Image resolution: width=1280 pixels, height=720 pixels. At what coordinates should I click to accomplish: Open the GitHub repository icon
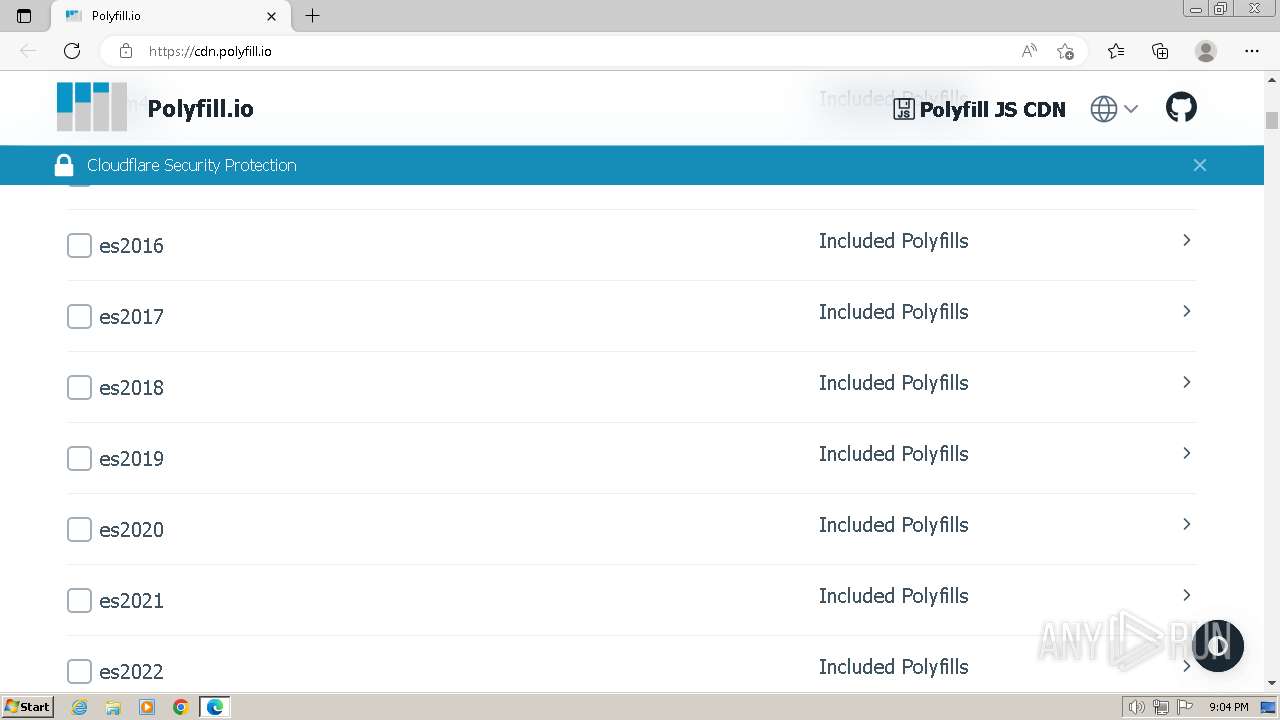(1181, 108)
